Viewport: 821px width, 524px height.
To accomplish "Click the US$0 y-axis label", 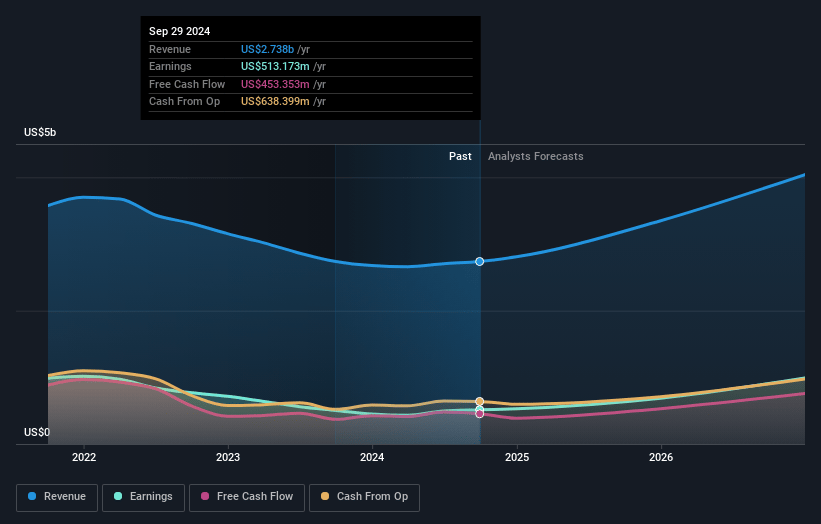I will pos(37,432).
